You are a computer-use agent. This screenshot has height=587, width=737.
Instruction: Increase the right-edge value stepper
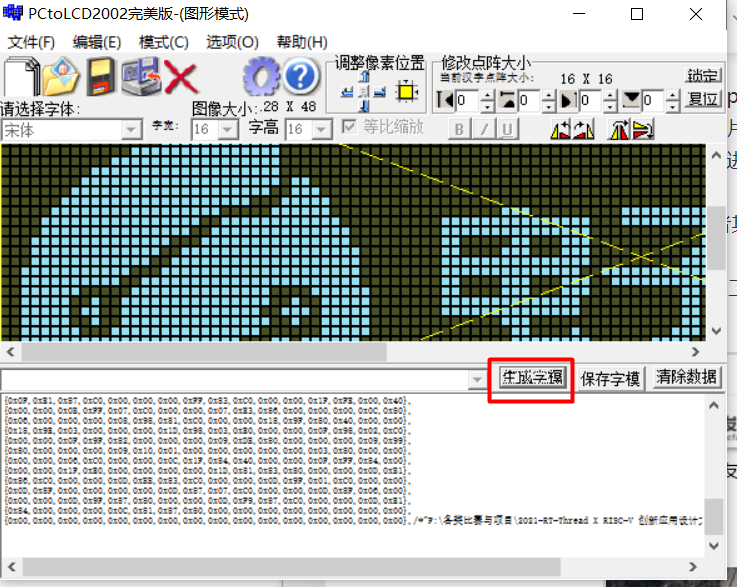click(x=611, y=95)
